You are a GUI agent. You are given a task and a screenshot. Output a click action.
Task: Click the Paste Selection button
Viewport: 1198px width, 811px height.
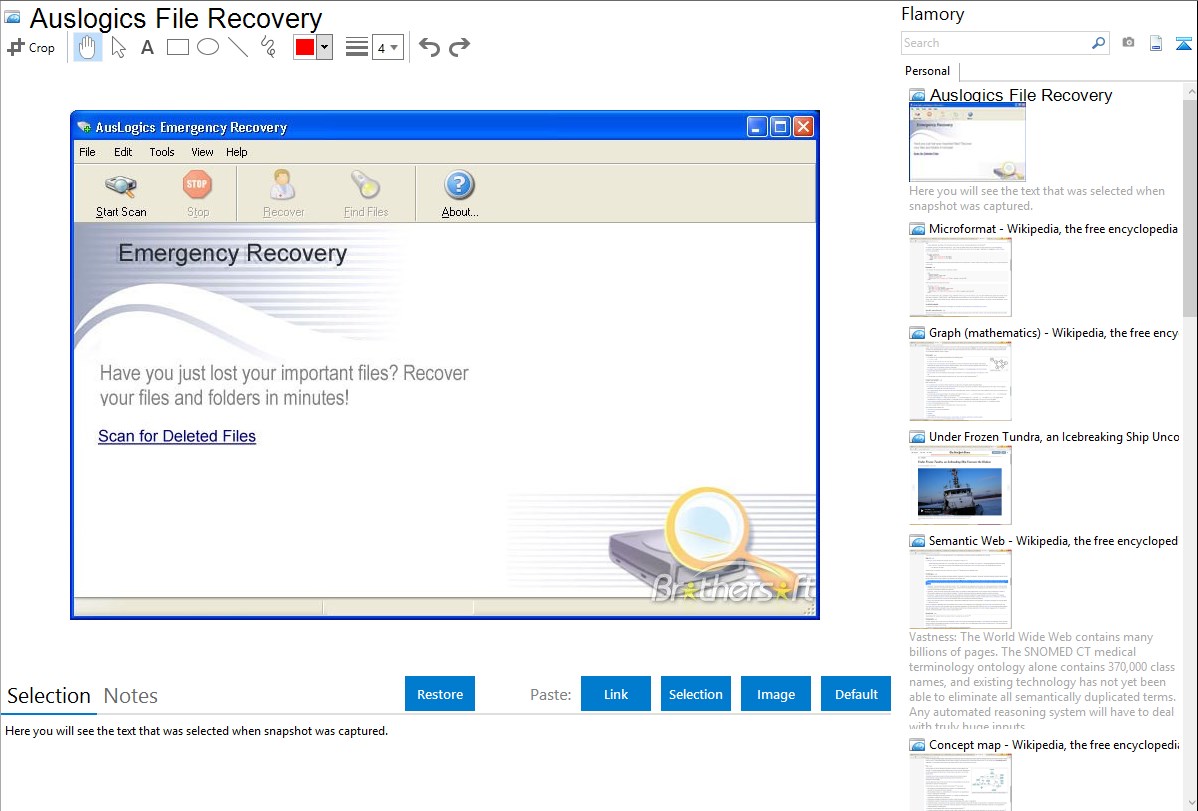tap(696, 694)
